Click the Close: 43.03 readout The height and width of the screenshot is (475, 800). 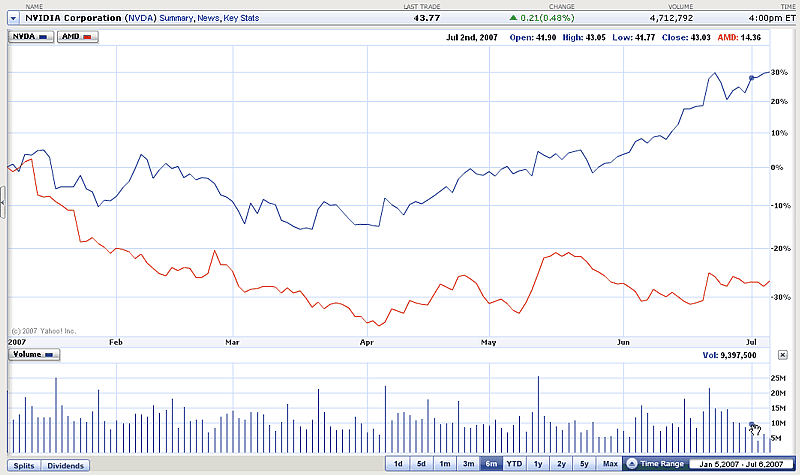pos(686,37)
